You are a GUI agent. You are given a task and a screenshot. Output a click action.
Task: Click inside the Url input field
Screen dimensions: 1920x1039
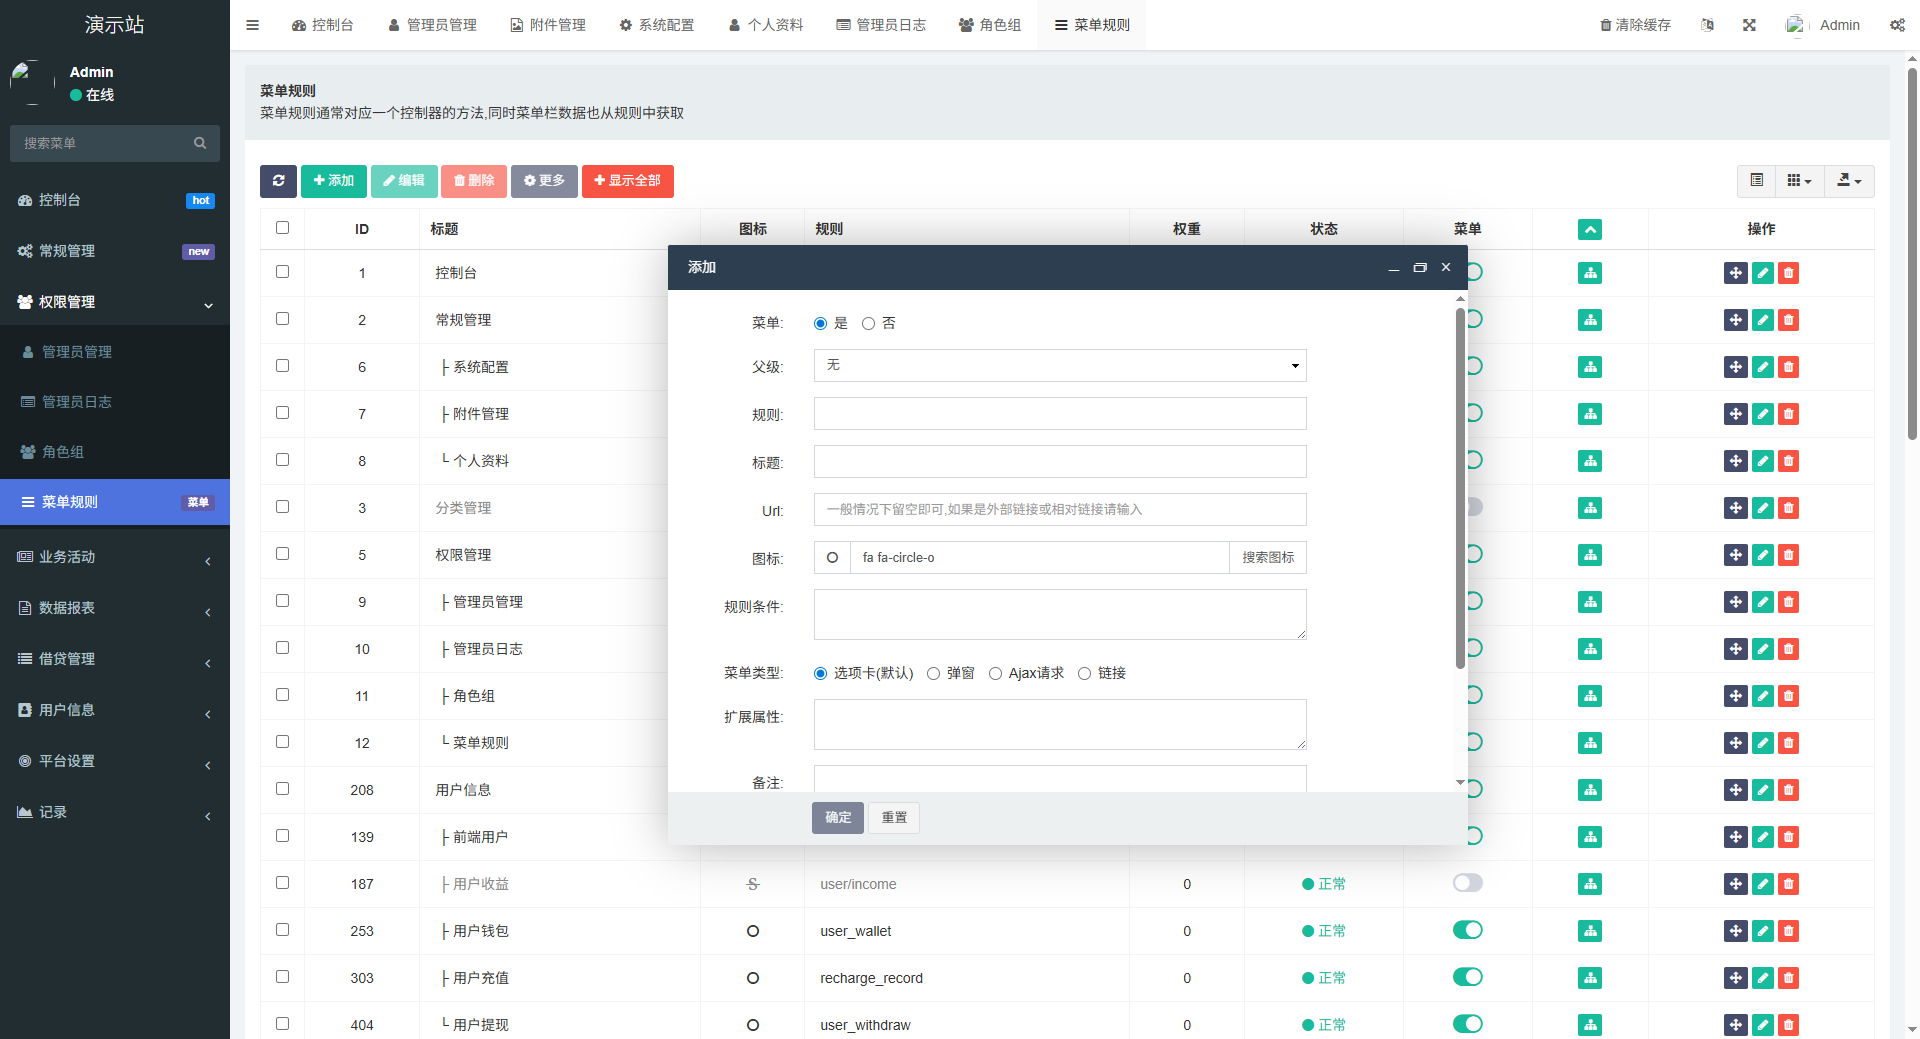pyautogui.click(x=1059, y=510)
